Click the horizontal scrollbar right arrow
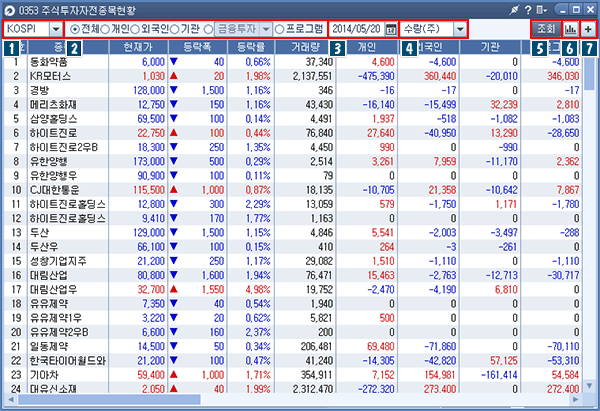The image size is (600, 411). click(x=576, y=400)
